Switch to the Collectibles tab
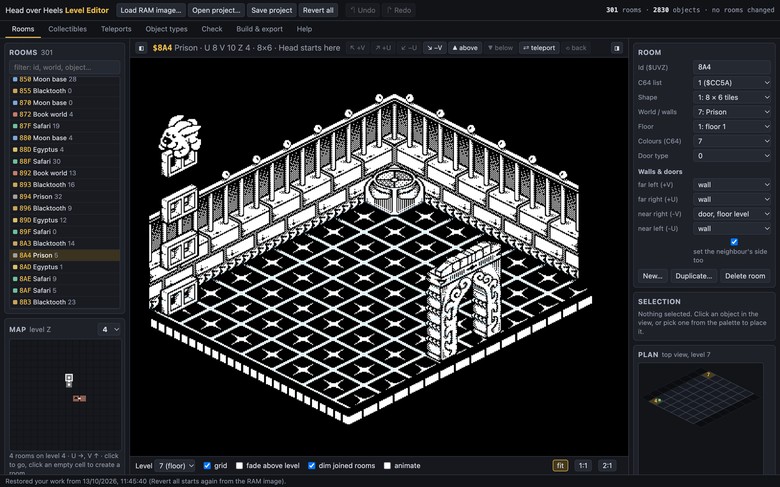 [x=67, y=29]
